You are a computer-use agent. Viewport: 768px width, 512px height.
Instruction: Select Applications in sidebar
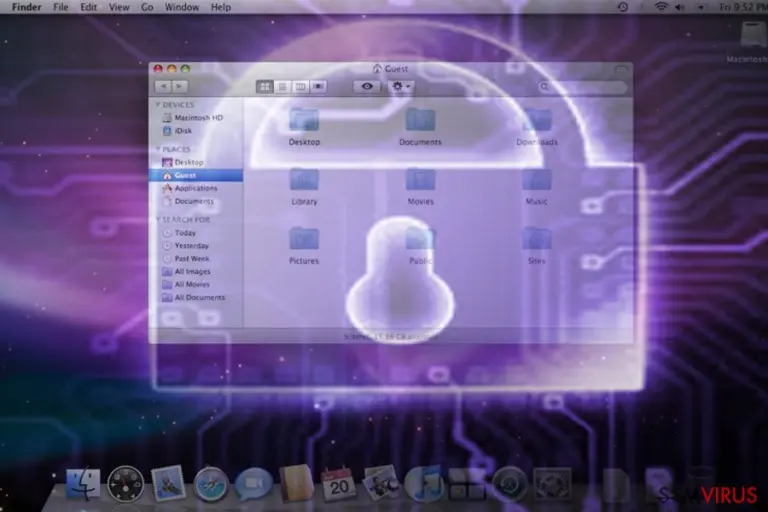coord(196,188)
